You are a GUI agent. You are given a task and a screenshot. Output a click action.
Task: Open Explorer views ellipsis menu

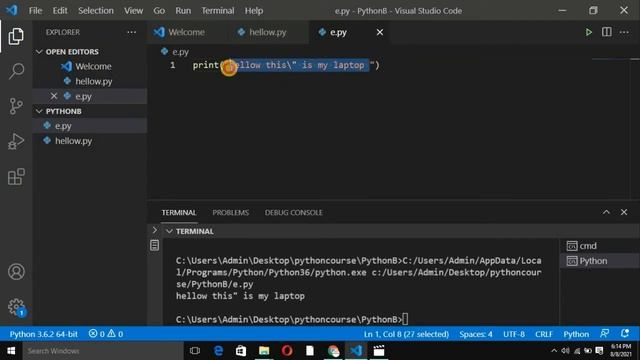(x=131, y=32)
